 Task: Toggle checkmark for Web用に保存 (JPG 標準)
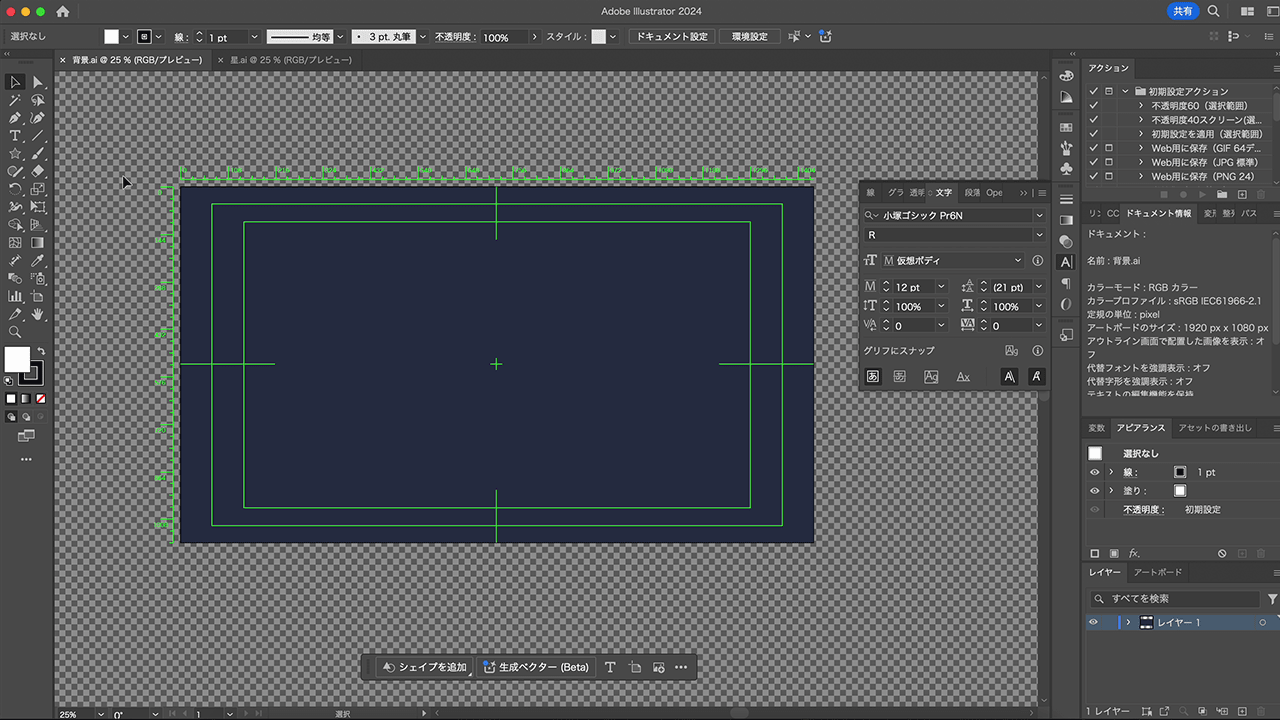tap(1093, 162)
